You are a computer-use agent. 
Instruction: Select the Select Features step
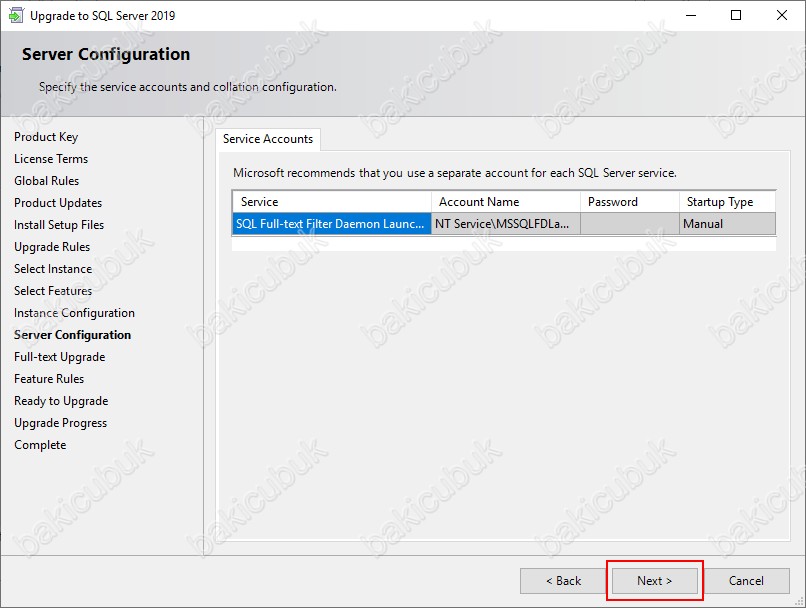53,291
